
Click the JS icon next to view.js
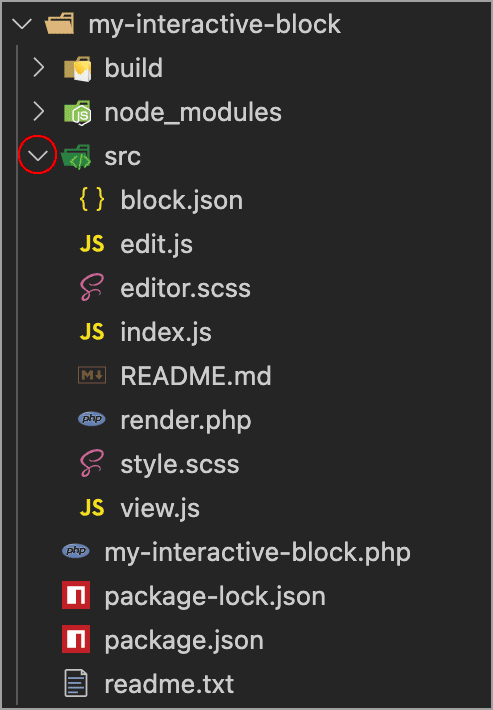tap(92, 508)
